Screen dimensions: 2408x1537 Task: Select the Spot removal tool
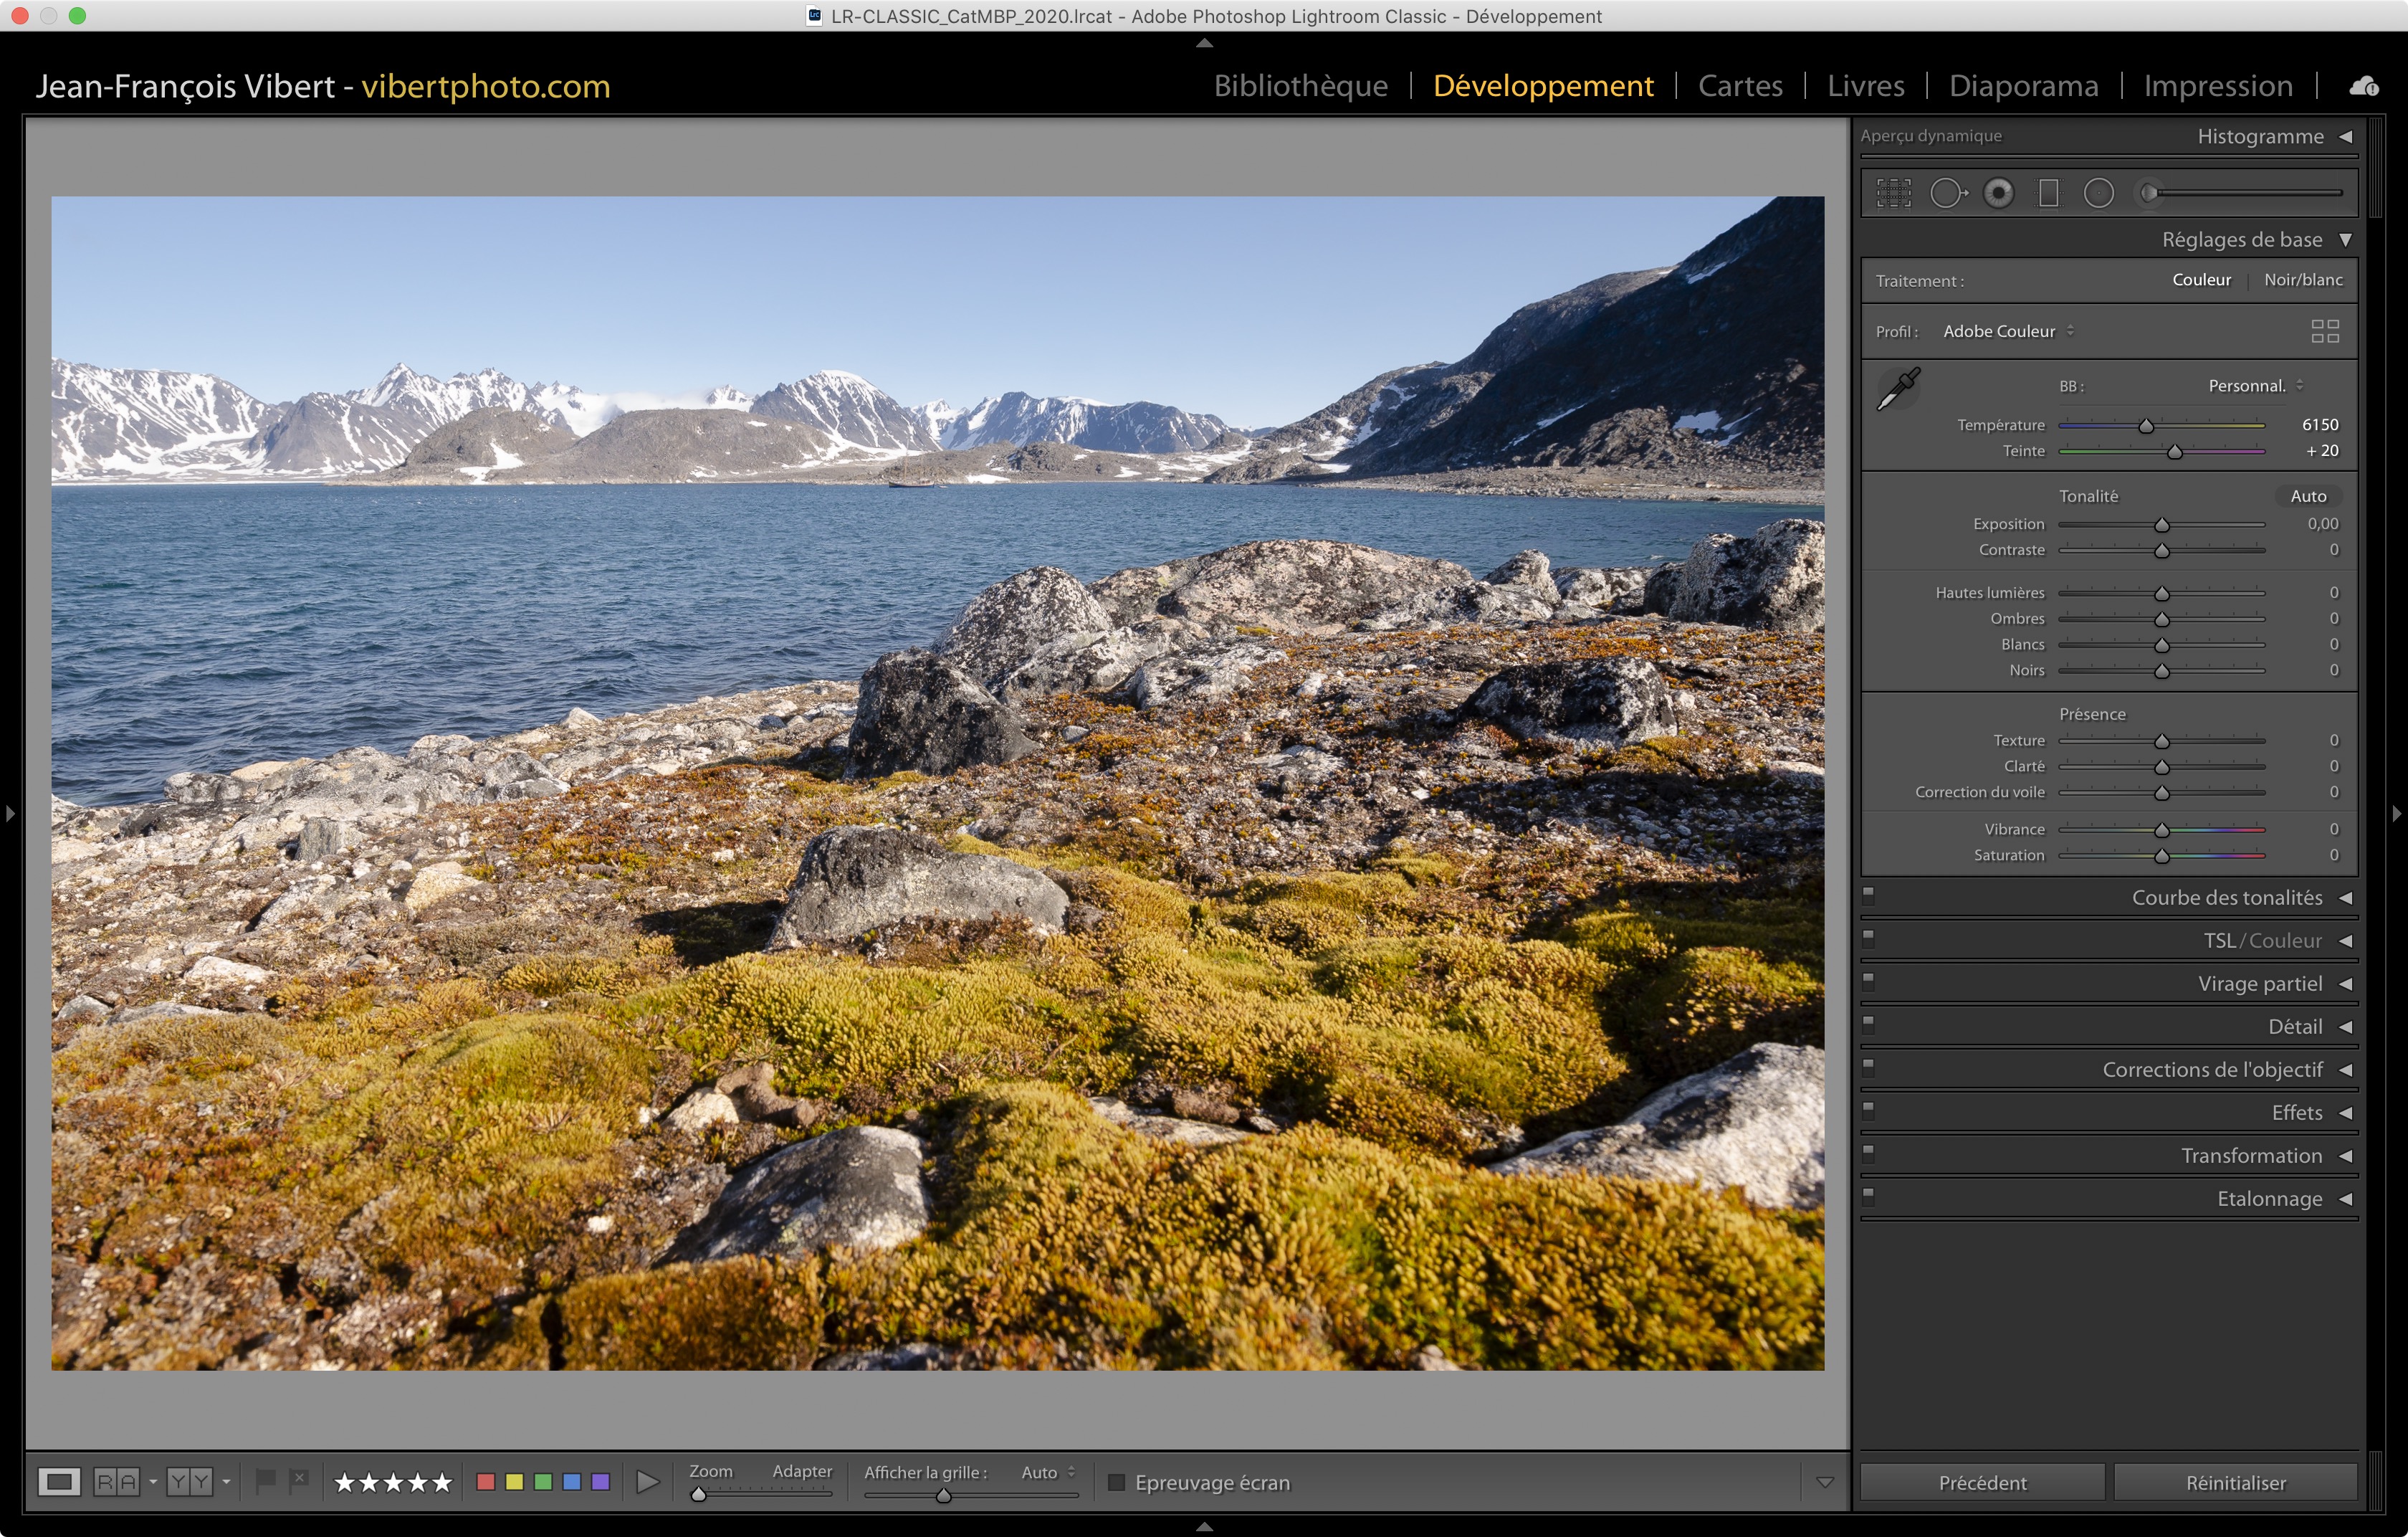[x=1946, y=193]
